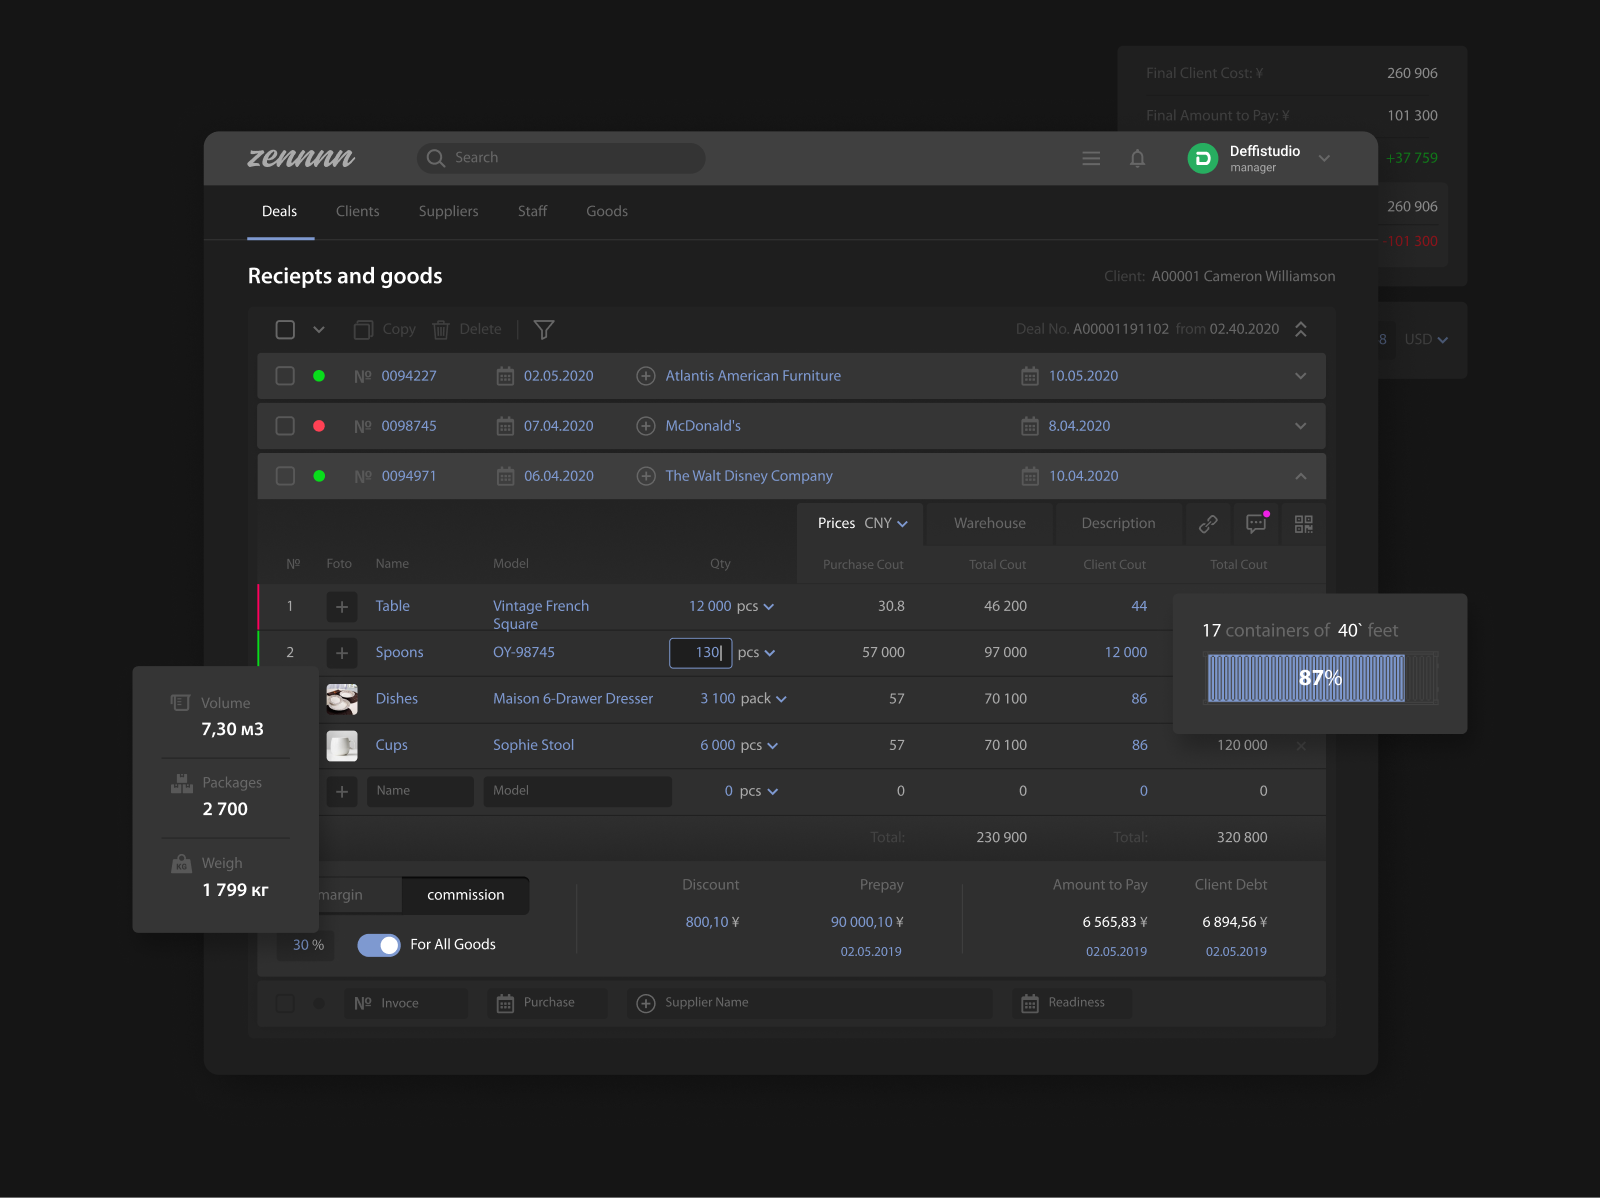This screenshot has height=1198, width=1600.
Task: Collapse The Walt Disney Company deal row
Action: click(1300, 476)
